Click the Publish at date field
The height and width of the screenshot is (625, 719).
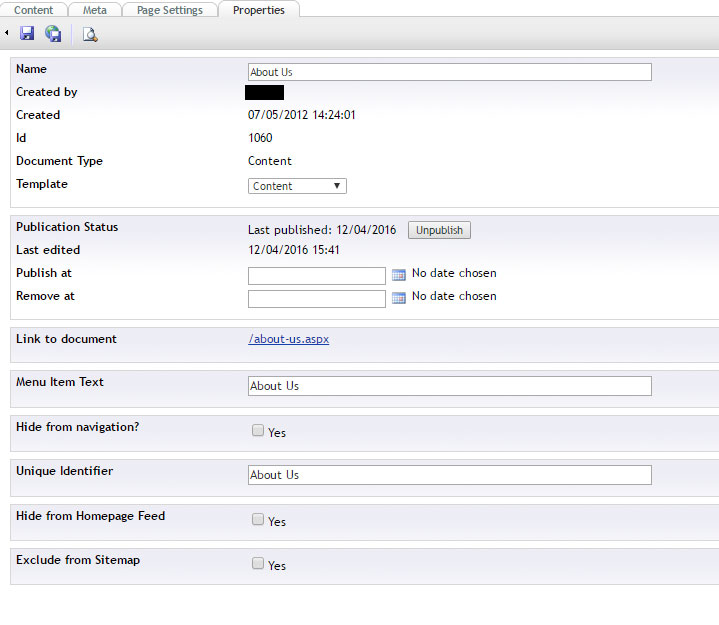[316, 276]
